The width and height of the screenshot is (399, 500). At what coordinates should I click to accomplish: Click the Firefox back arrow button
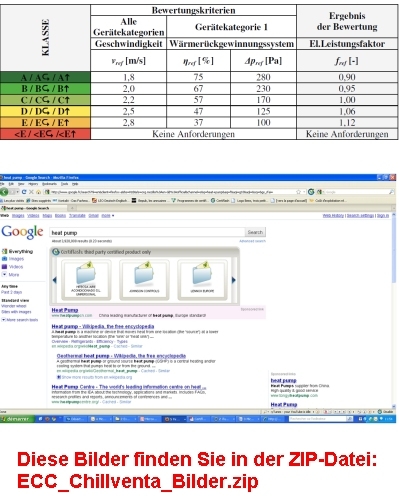4,192
